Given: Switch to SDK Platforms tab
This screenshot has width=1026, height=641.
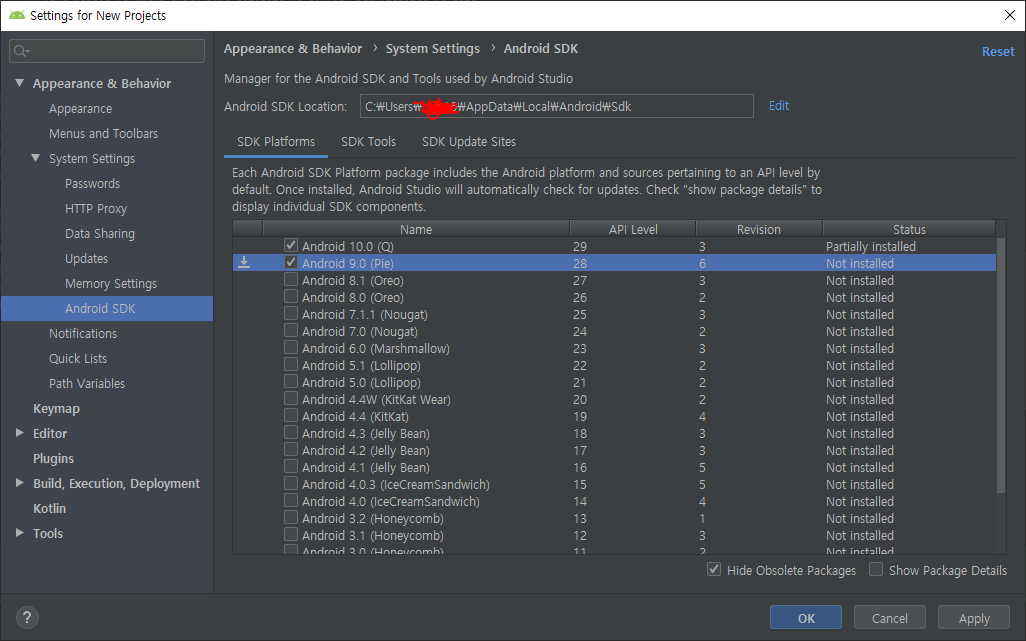Looking at the screenshot, I should pos(275,142).
